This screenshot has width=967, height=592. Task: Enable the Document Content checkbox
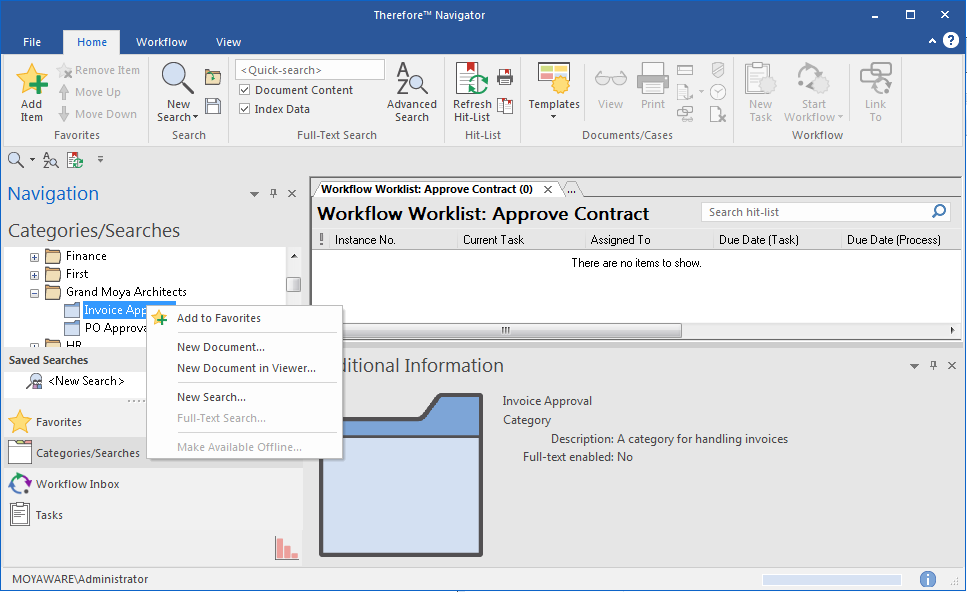coord(244,90)
